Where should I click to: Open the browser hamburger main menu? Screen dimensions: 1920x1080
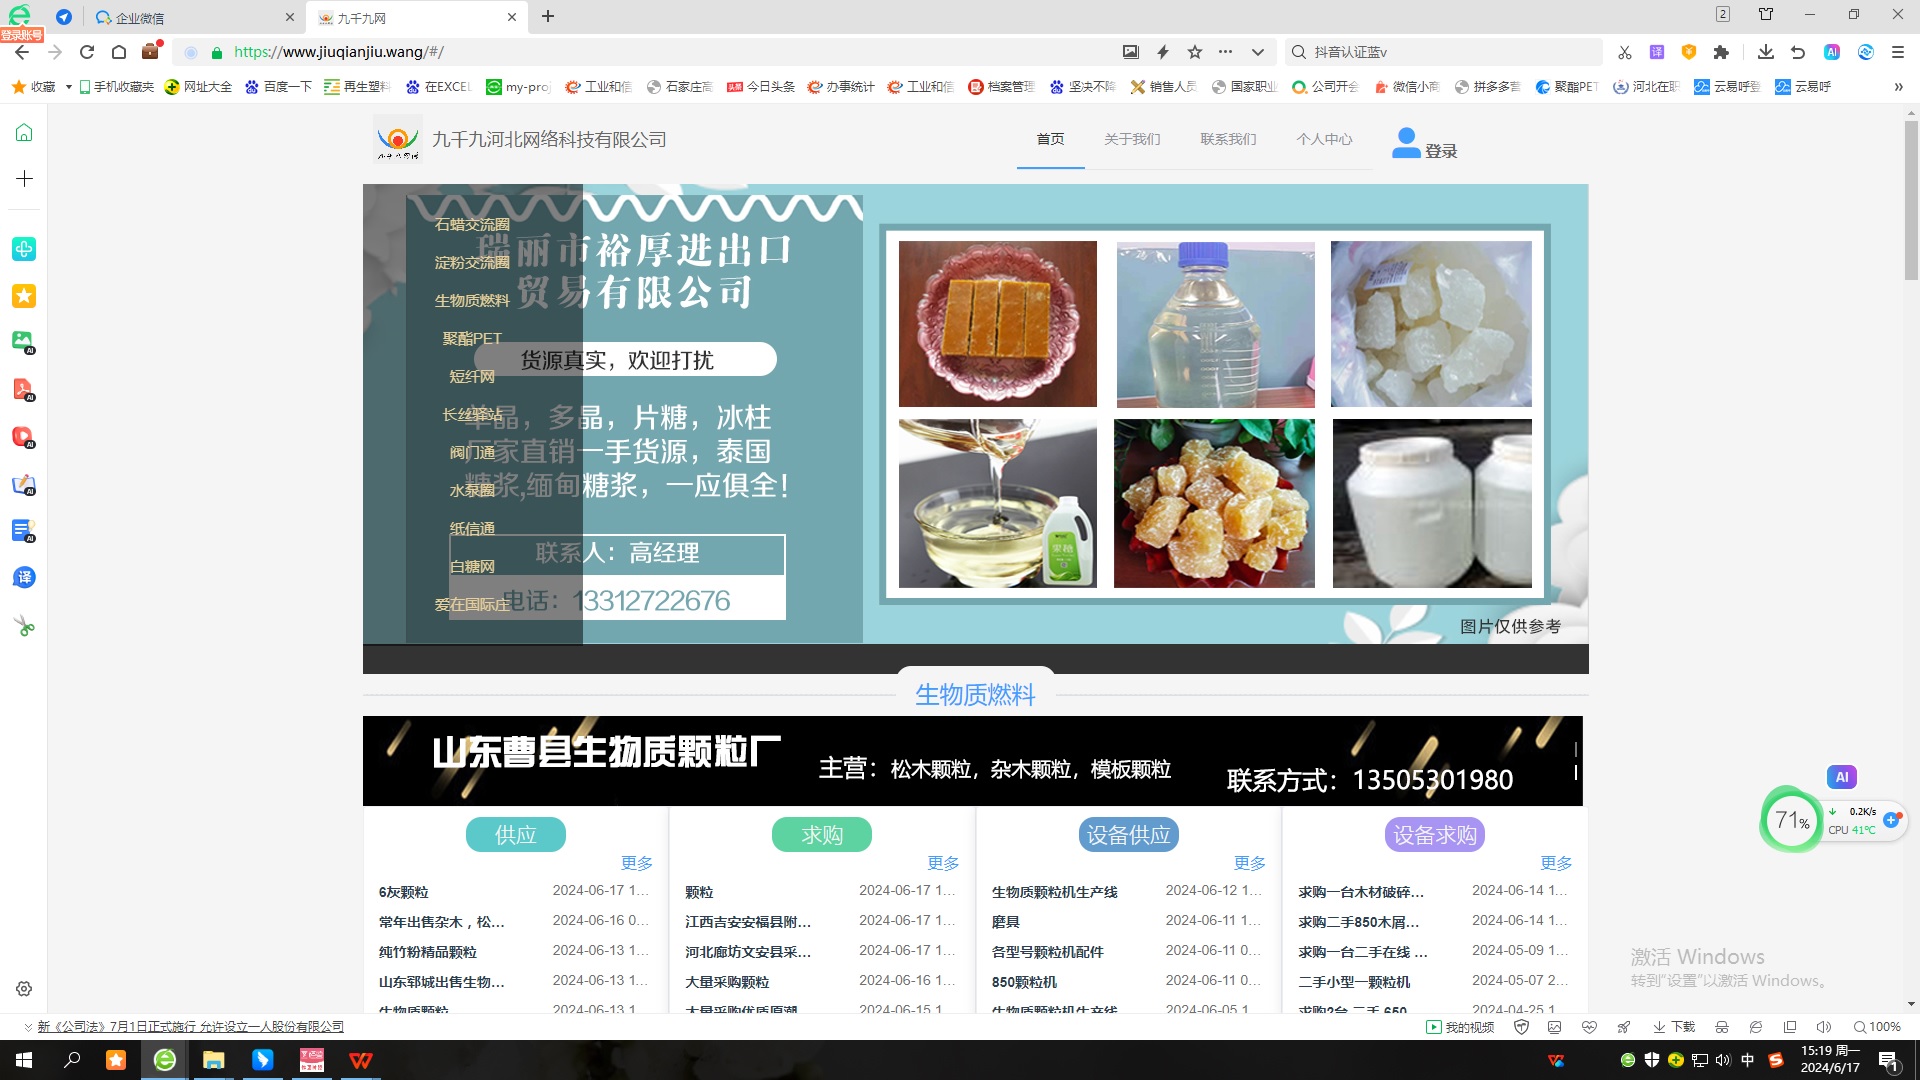1897,52
